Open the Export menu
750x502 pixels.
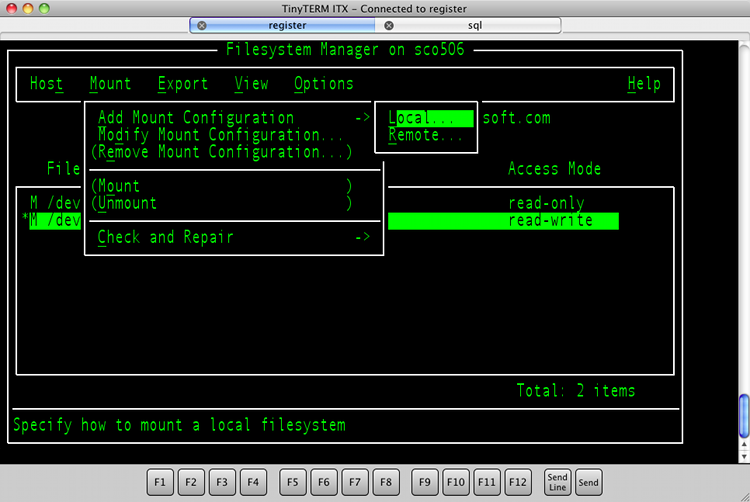point(183,84)
